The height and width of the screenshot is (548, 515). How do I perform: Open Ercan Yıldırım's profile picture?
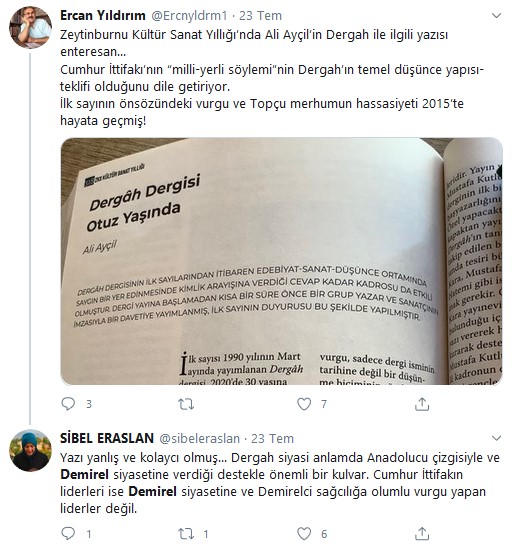30,27
